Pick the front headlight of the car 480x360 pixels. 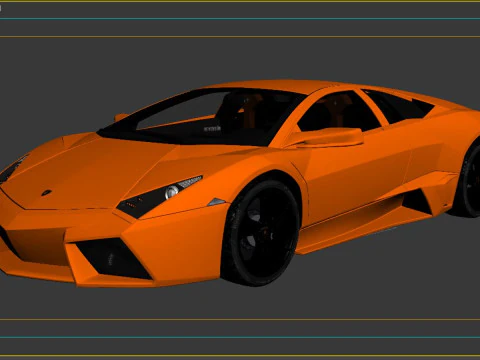(159, 197)
